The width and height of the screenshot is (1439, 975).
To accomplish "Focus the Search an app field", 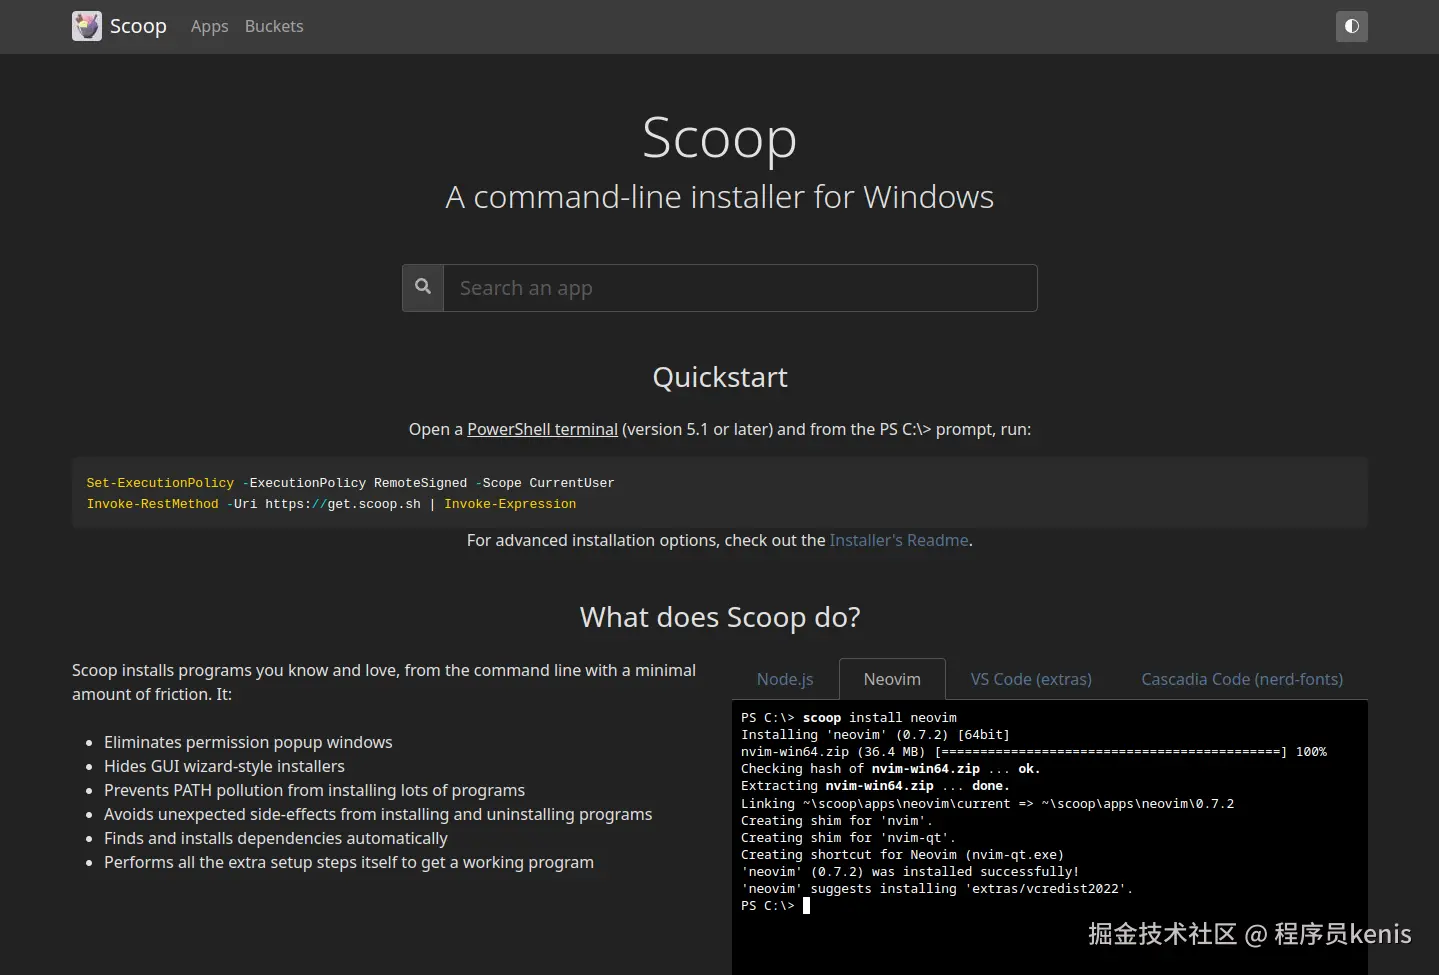I will [740, 288].
